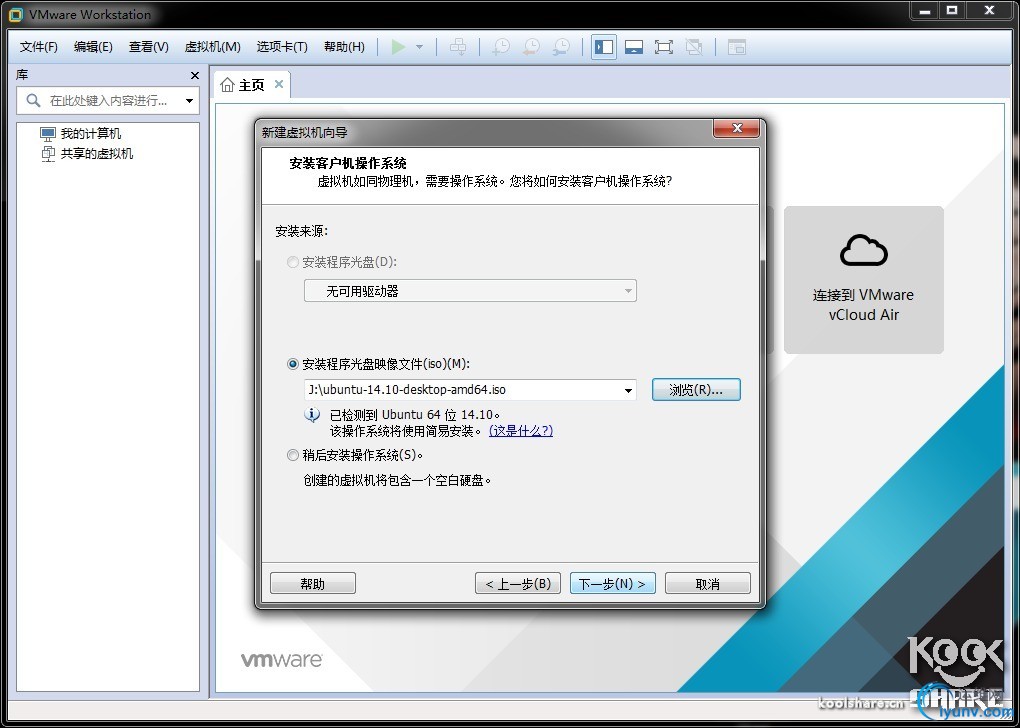Close the 主页 tab with its X
The image size is (1020, 728).
(278, 84)
